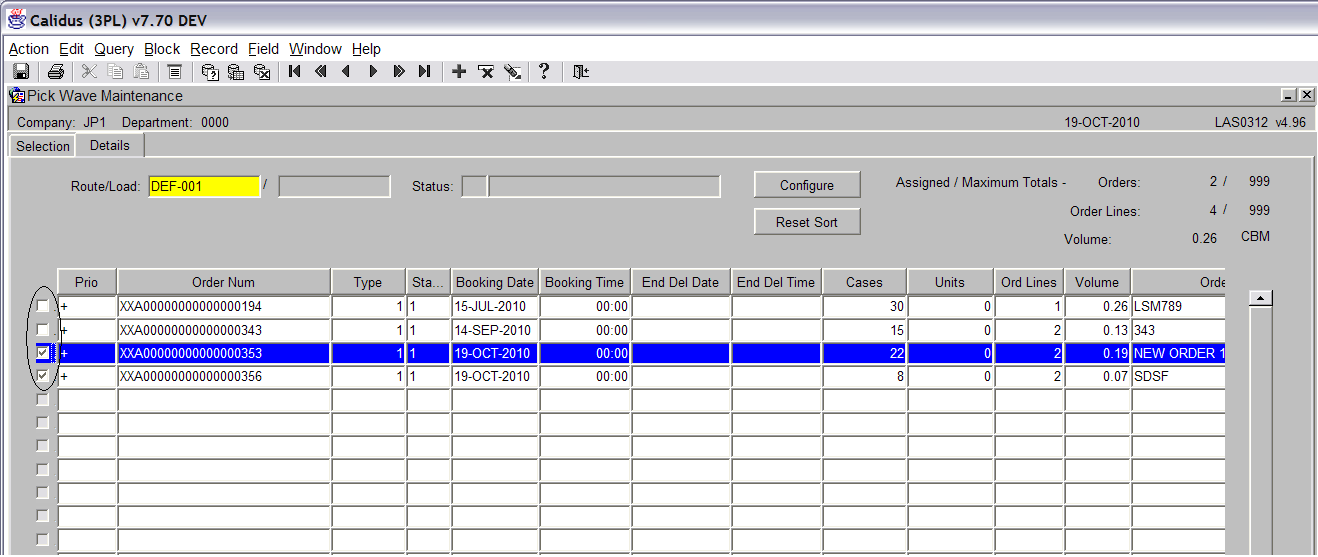Sort by the Ord Lines column header

pos(1029,282)
